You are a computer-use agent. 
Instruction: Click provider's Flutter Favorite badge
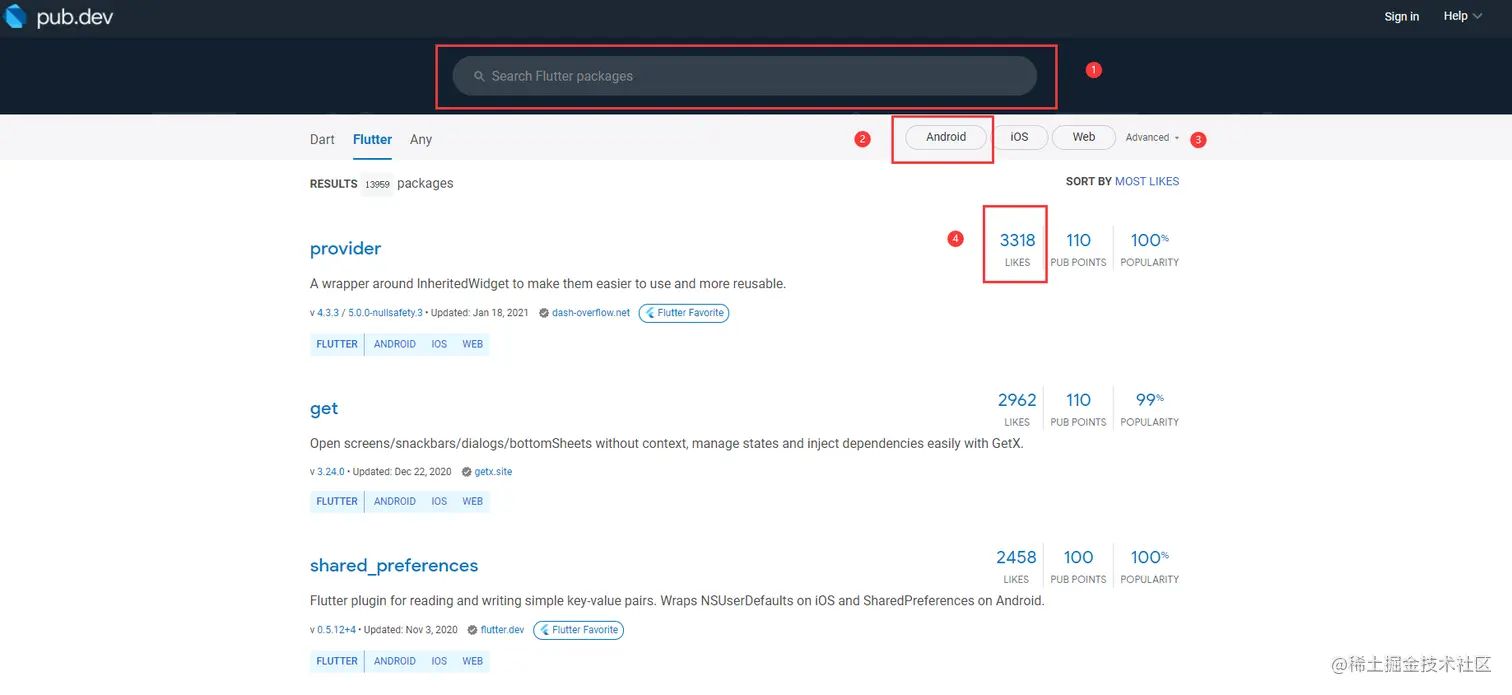coord(684,313)
